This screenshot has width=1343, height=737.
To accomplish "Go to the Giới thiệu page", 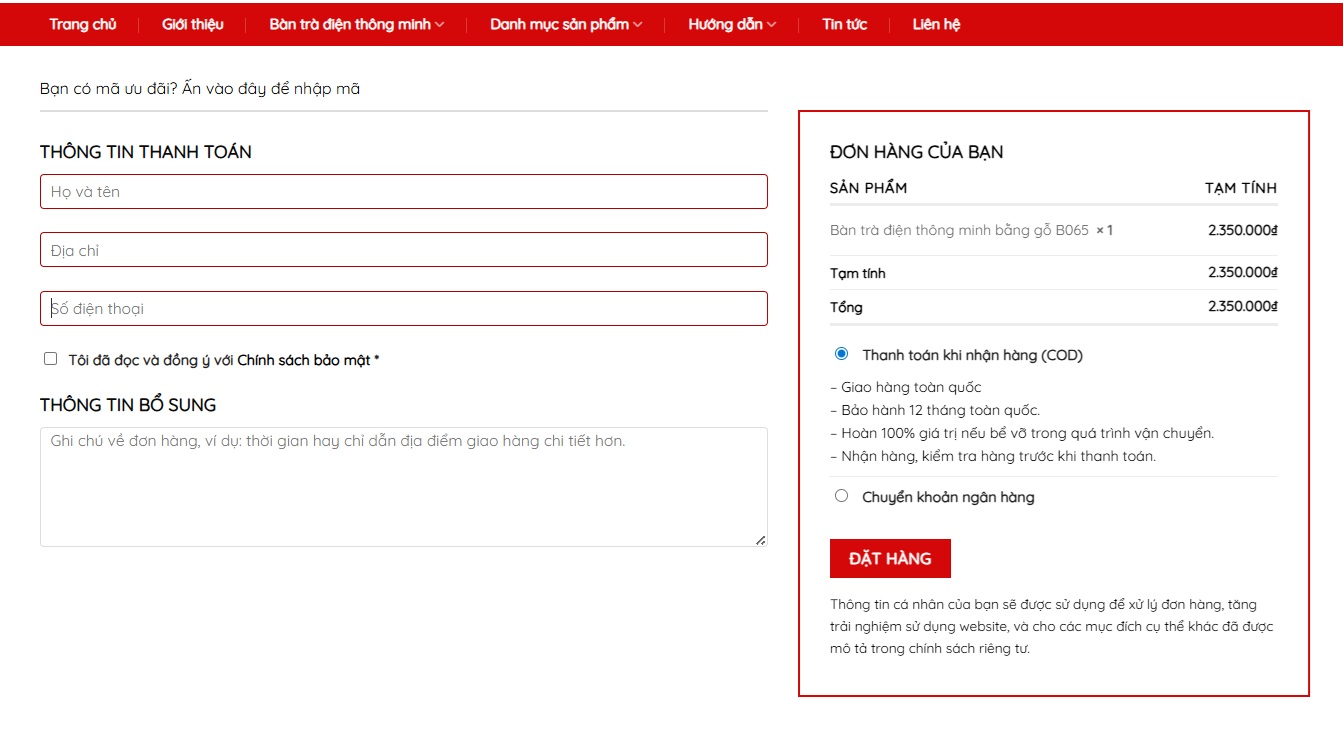I will point(193,24).
